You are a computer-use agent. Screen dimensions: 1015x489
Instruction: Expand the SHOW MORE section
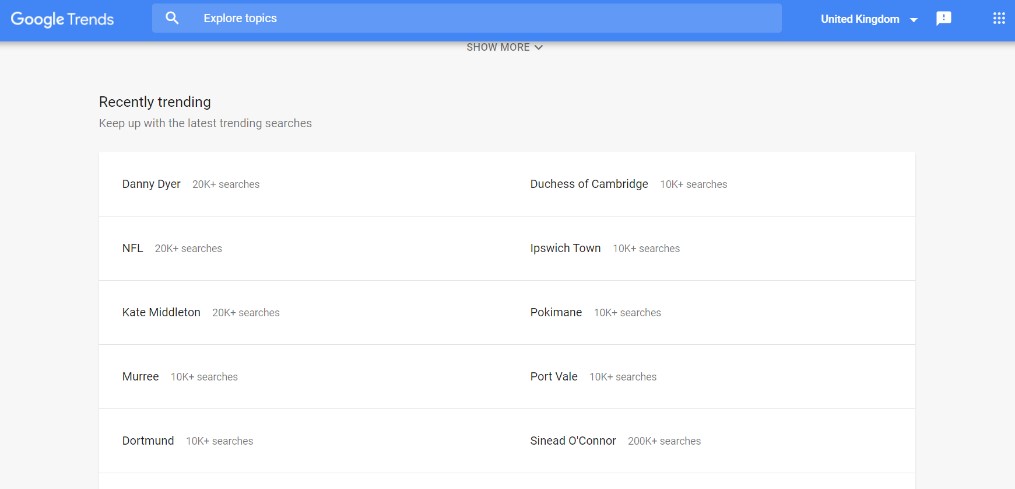click(x=504, y=47)
